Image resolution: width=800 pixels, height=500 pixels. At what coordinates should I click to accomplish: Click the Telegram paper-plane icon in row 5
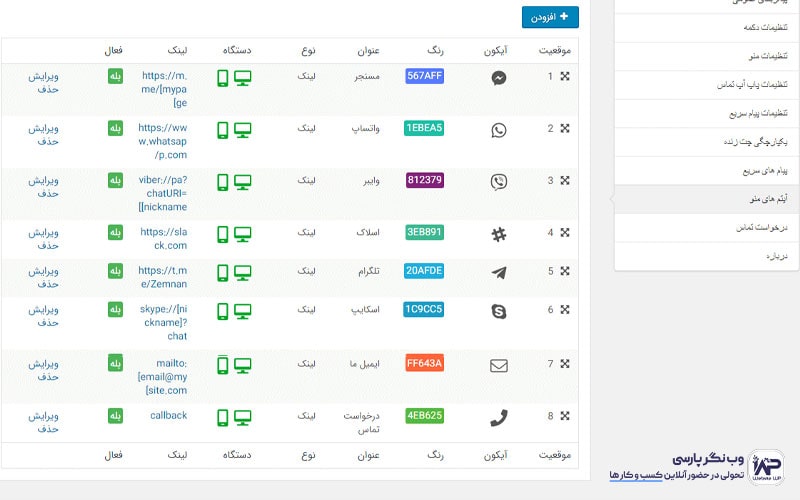click(x=498, y=272)
